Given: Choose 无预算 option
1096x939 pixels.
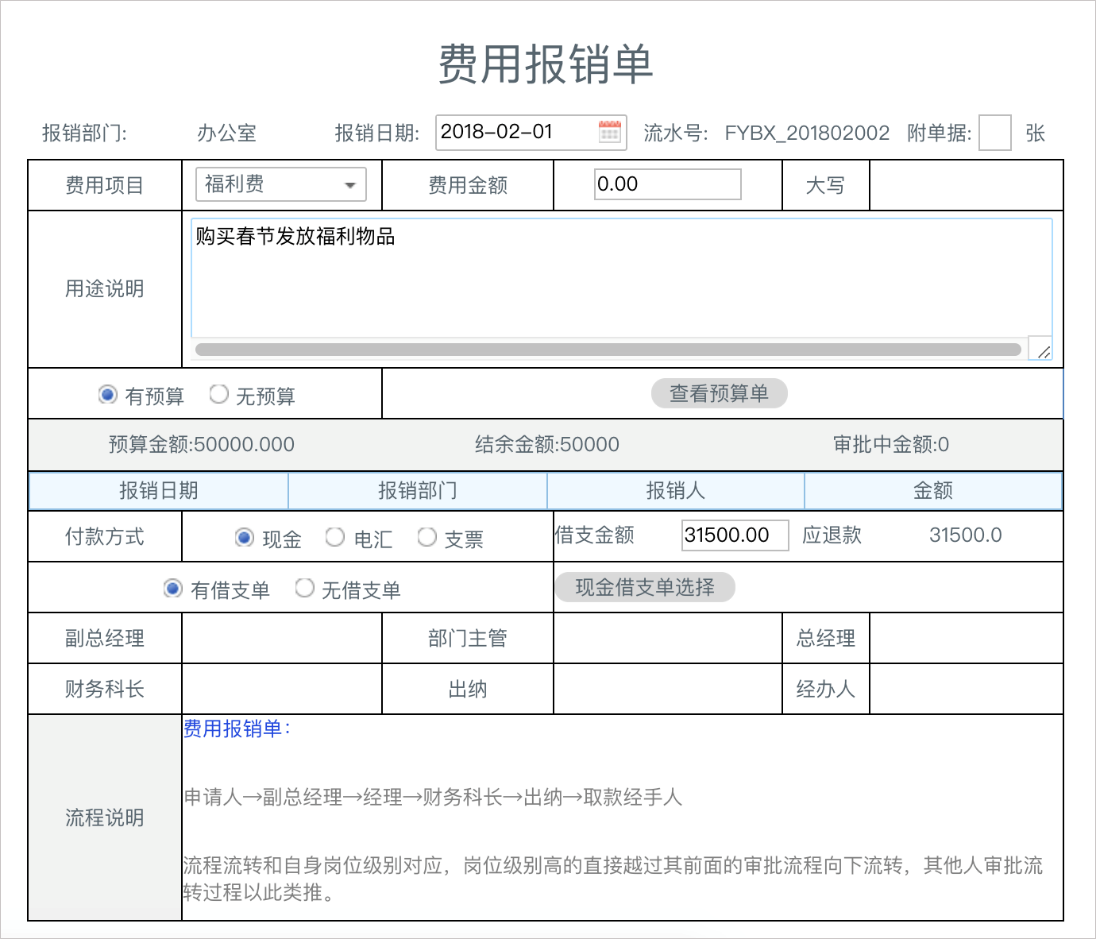Looking at the screenshot, I should pos(218,393).
